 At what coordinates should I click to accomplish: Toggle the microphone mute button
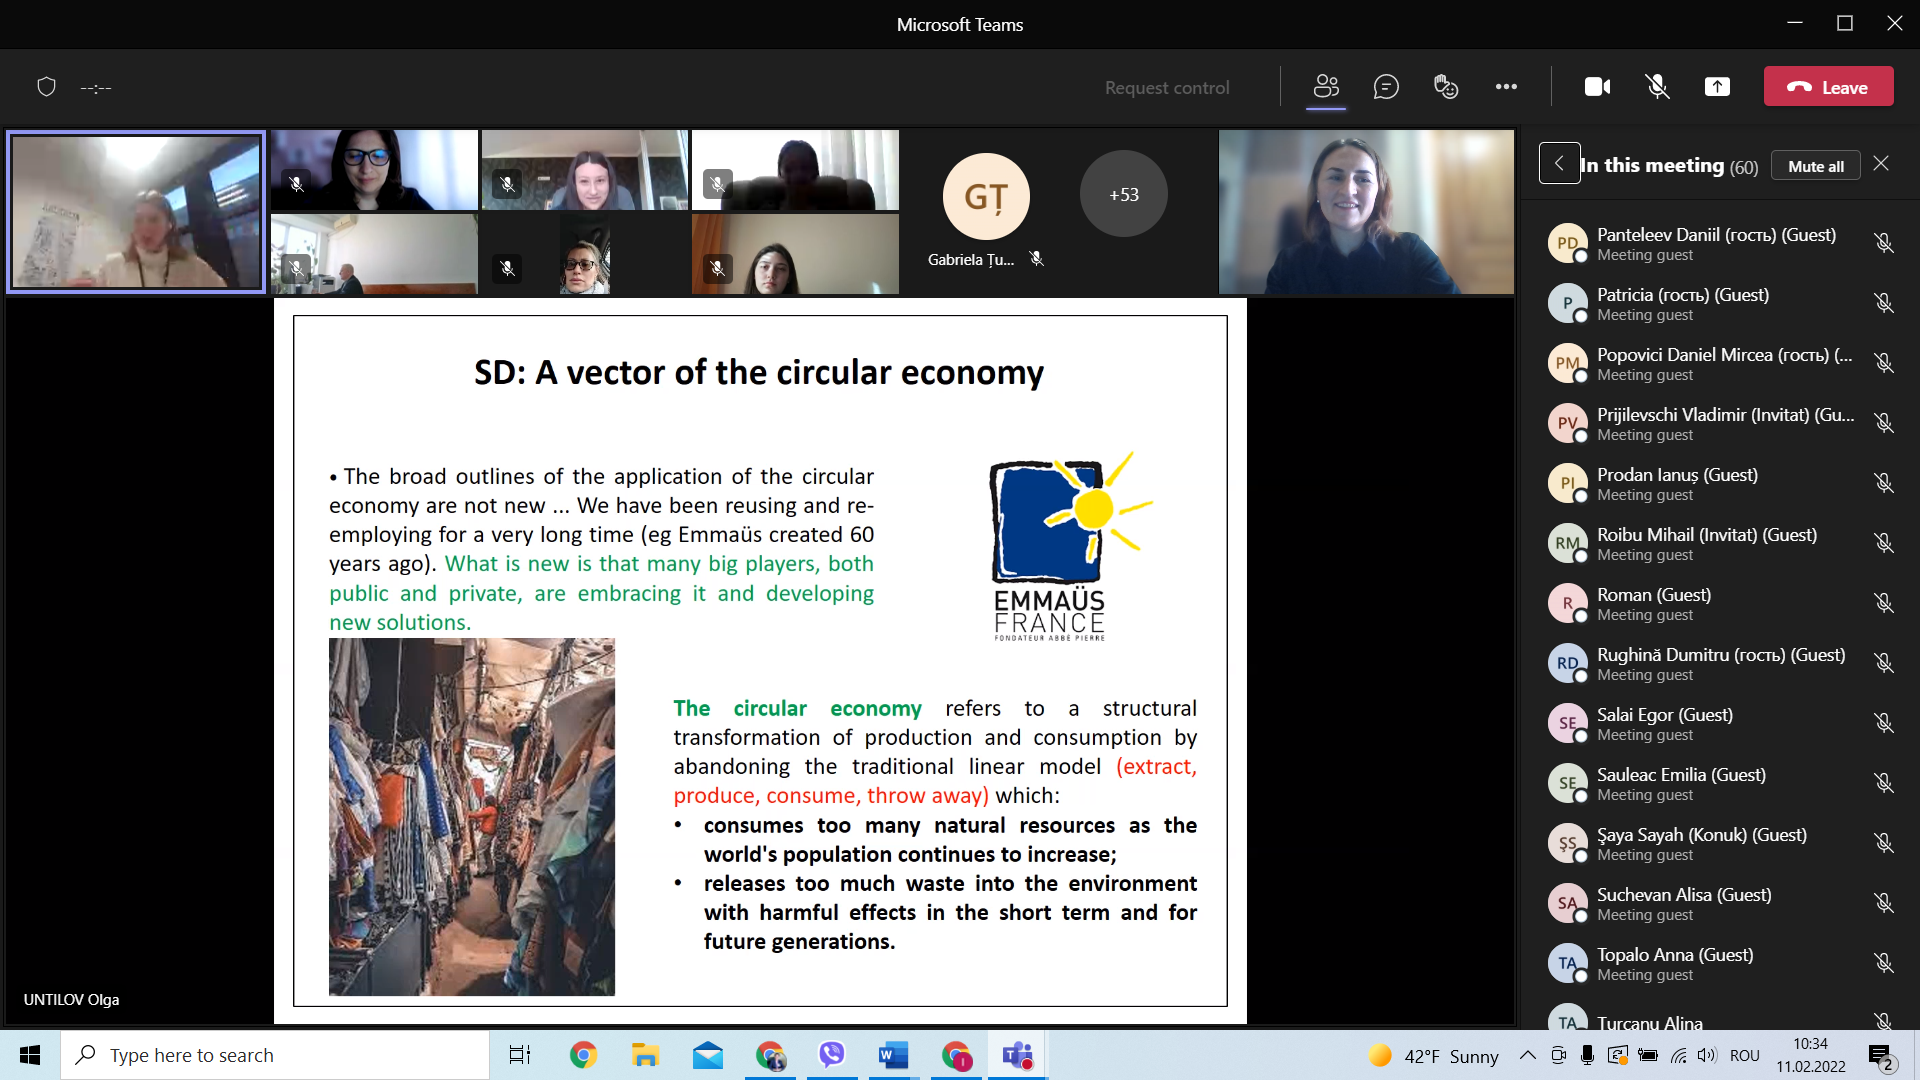(1657, 87)
